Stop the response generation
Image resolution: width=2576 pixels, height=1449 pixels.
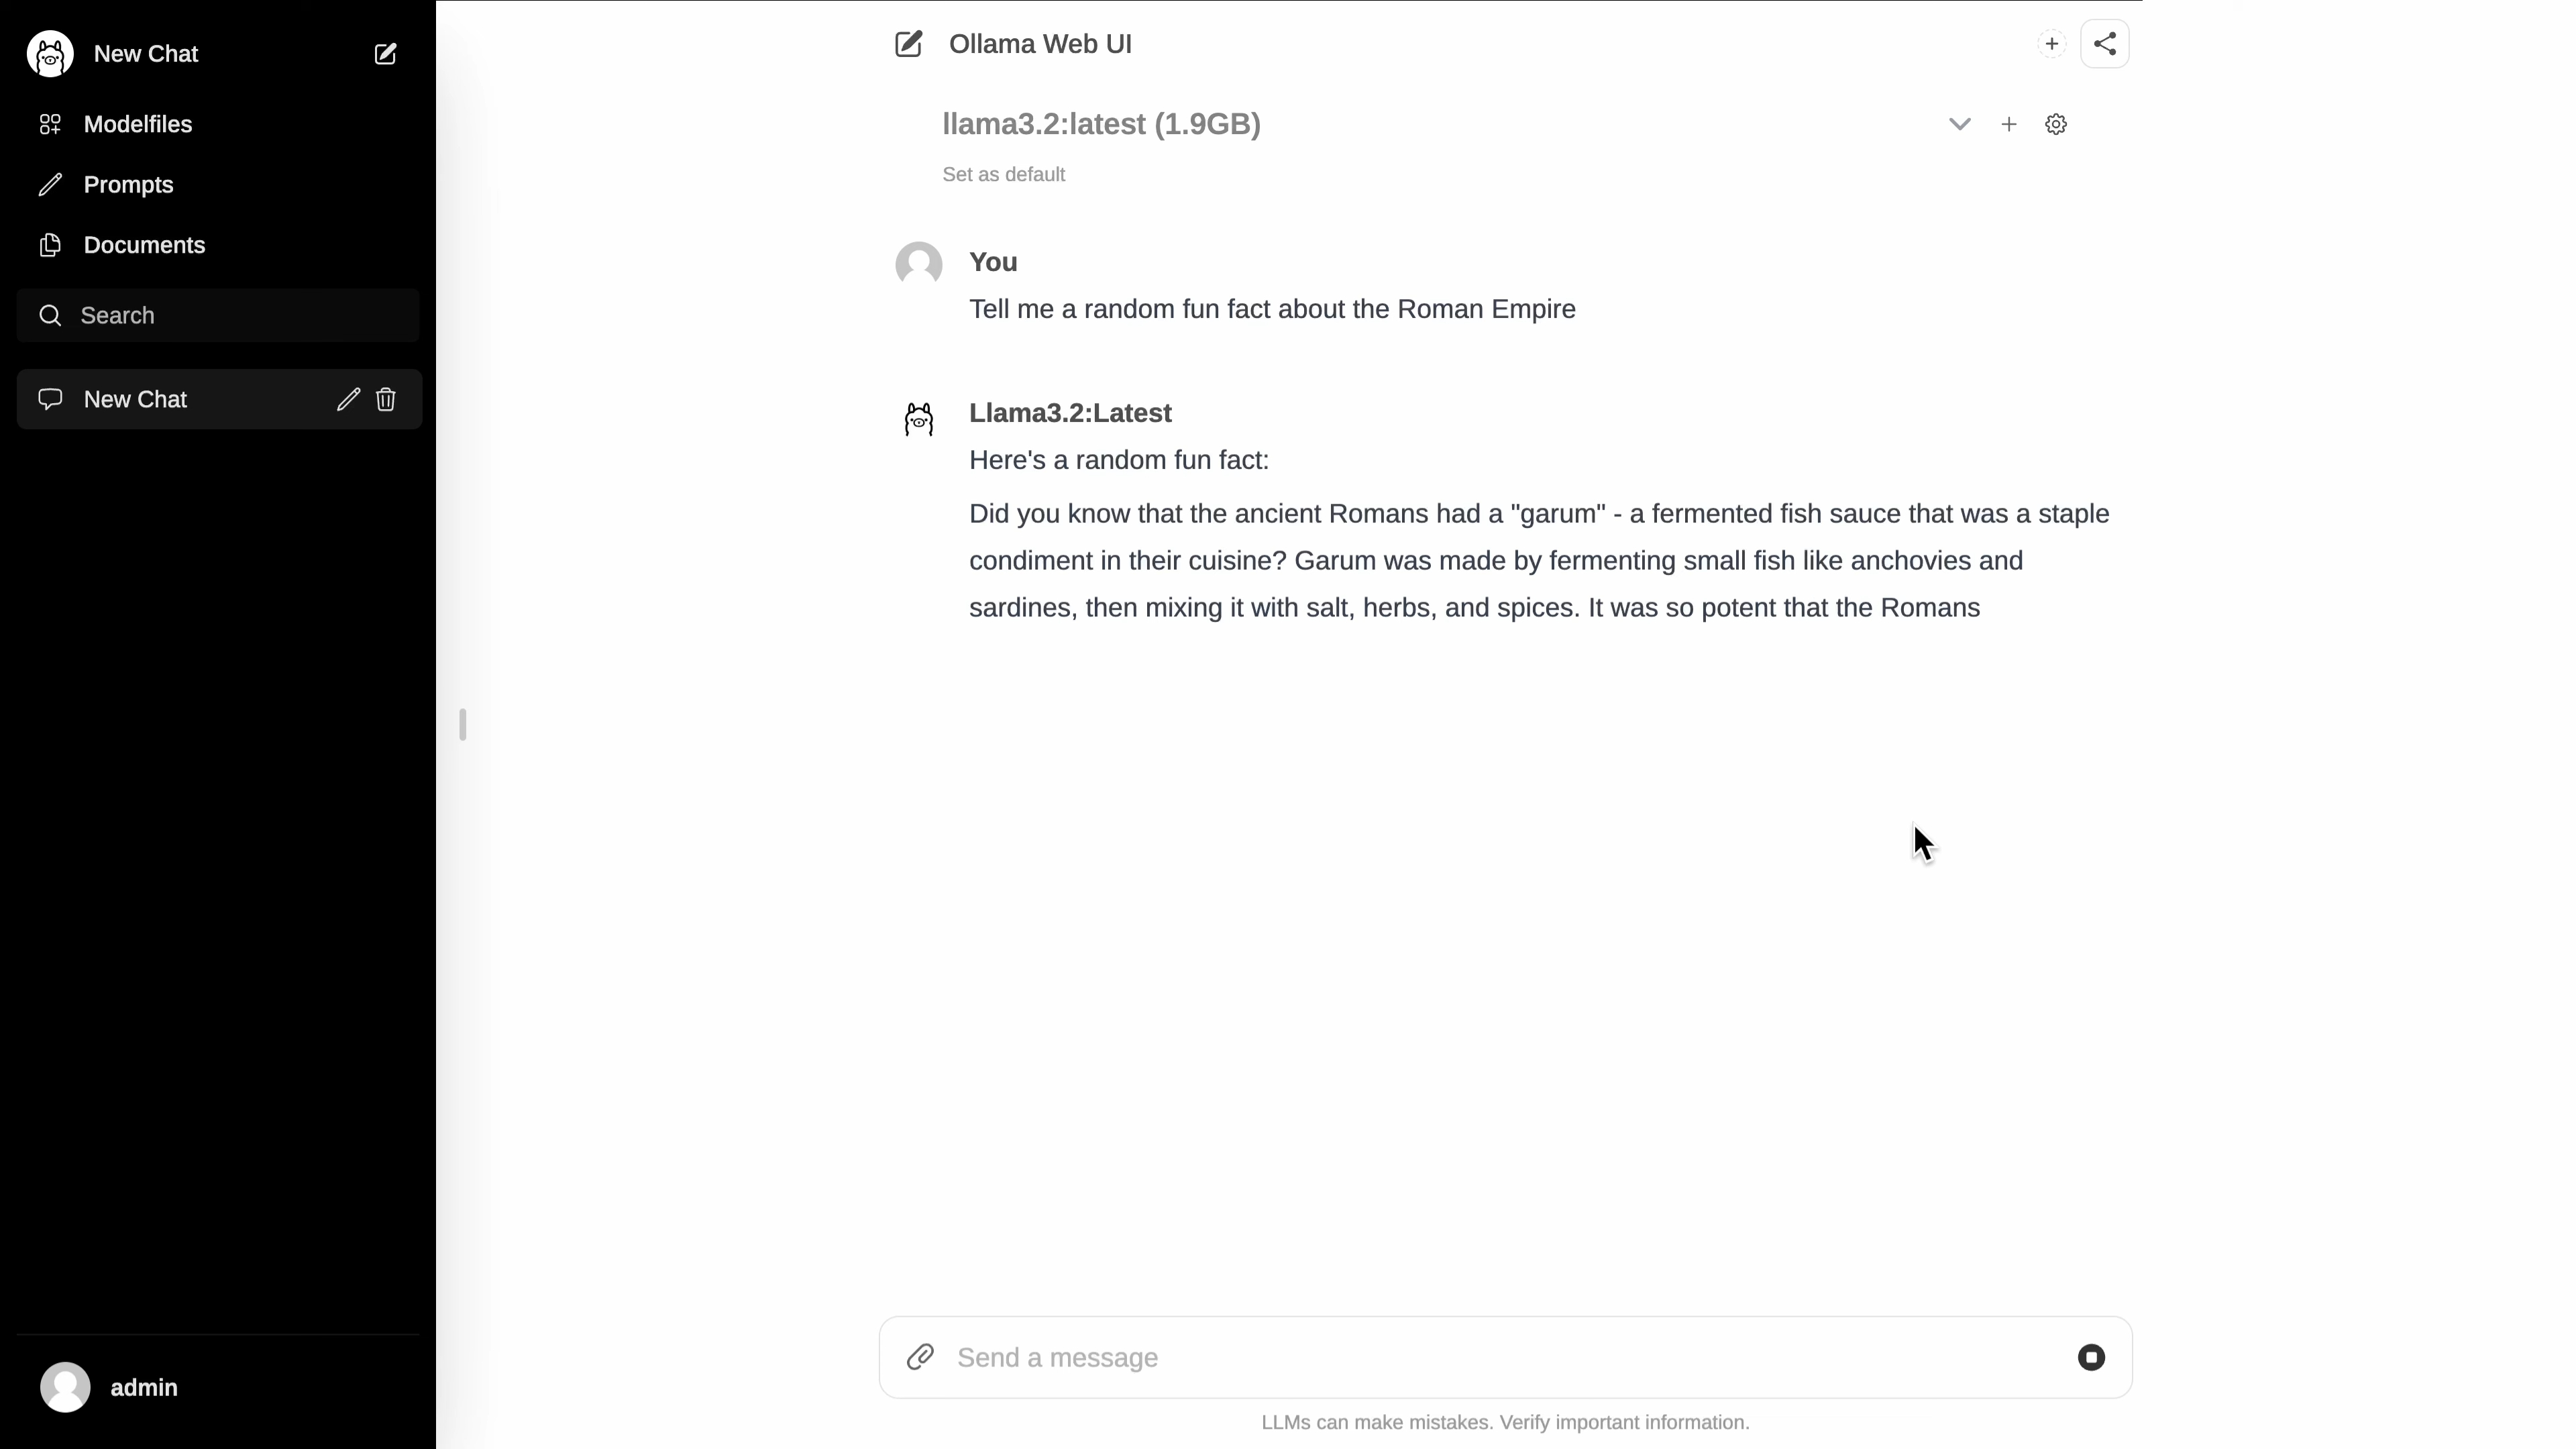[2091, 1357]
